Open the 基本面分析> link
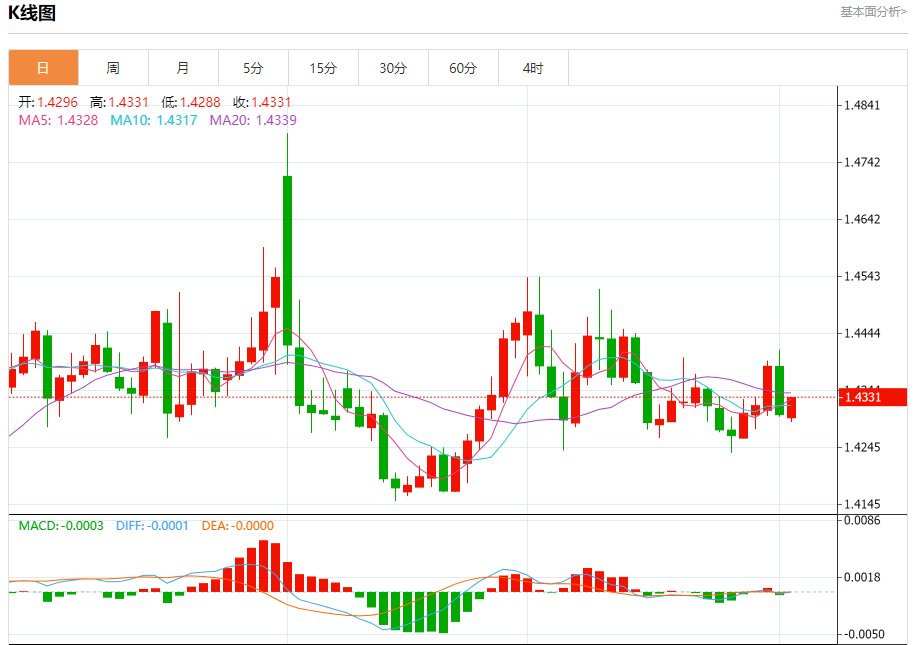Image resolution: width=914 pixels, height=645 pixels. (873, 12)
